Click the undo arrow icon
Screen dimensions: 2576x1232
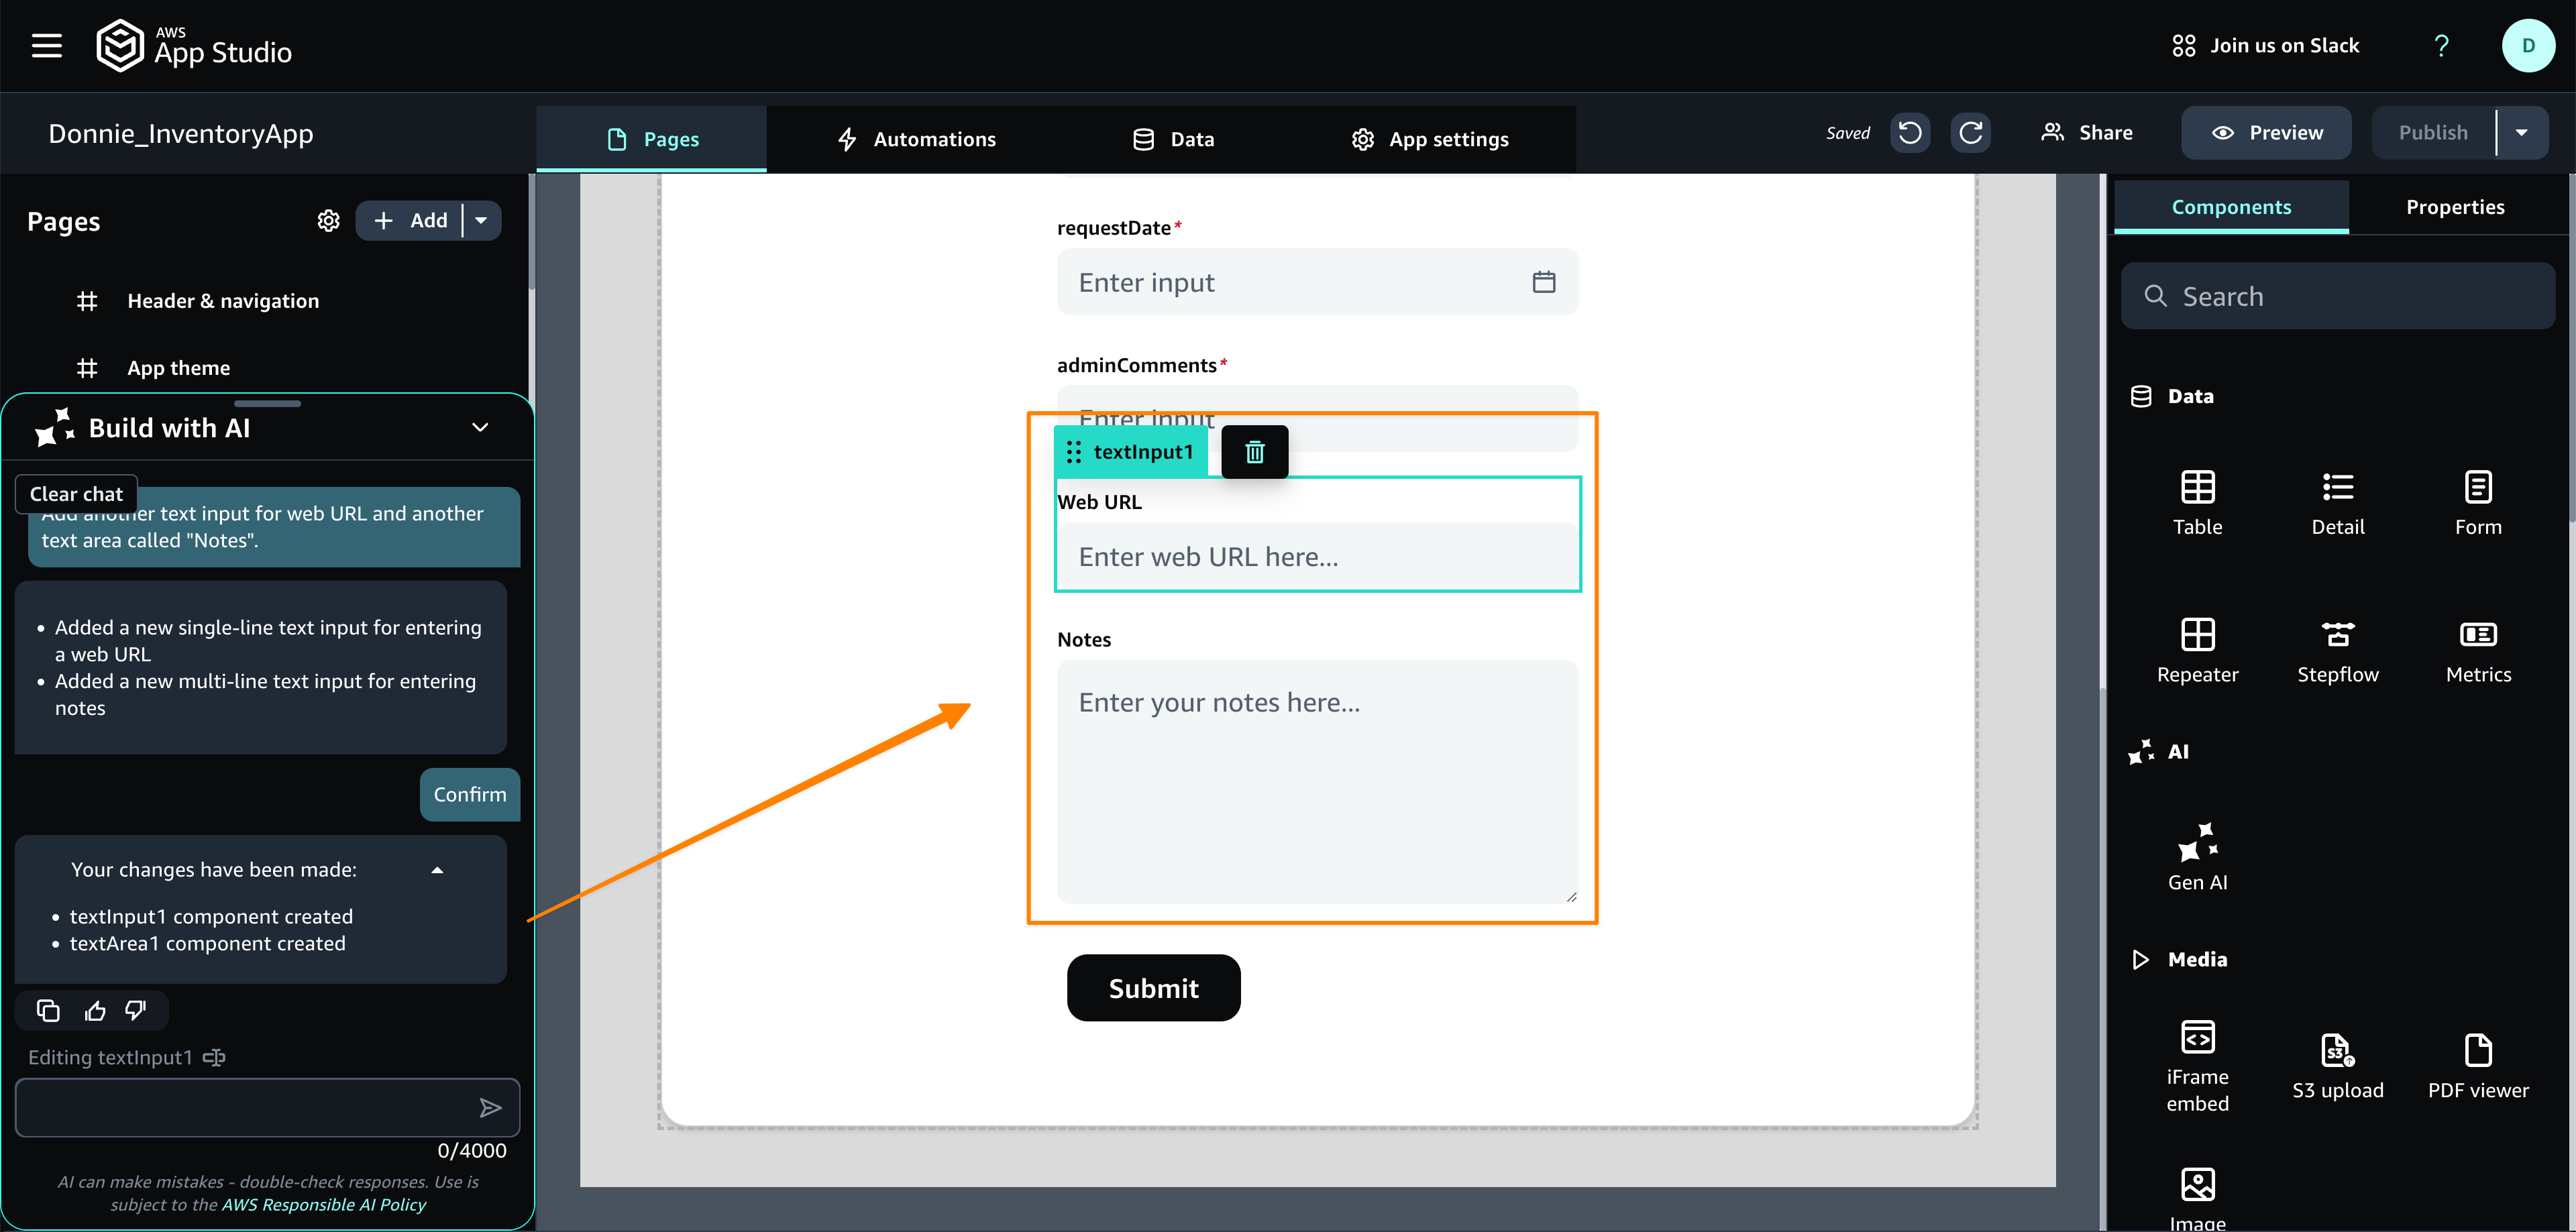pyautogui.click(x=1909, y=133)
